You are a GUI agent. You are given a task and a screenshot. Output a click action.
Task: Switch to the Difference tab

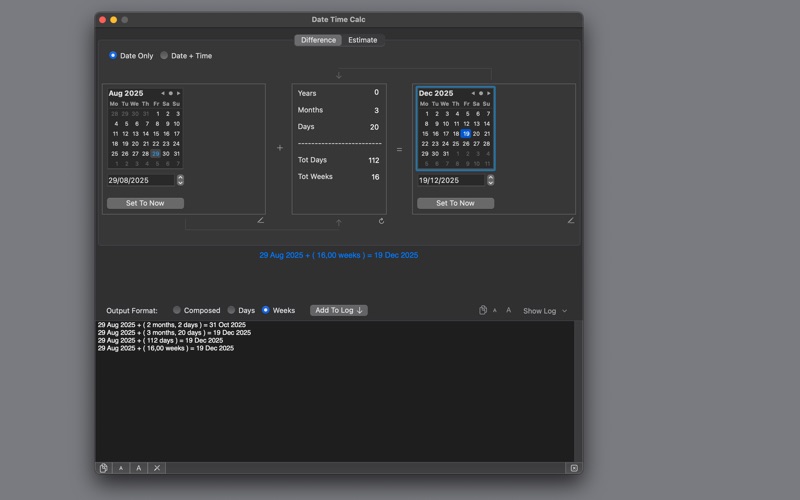(318, 40)
